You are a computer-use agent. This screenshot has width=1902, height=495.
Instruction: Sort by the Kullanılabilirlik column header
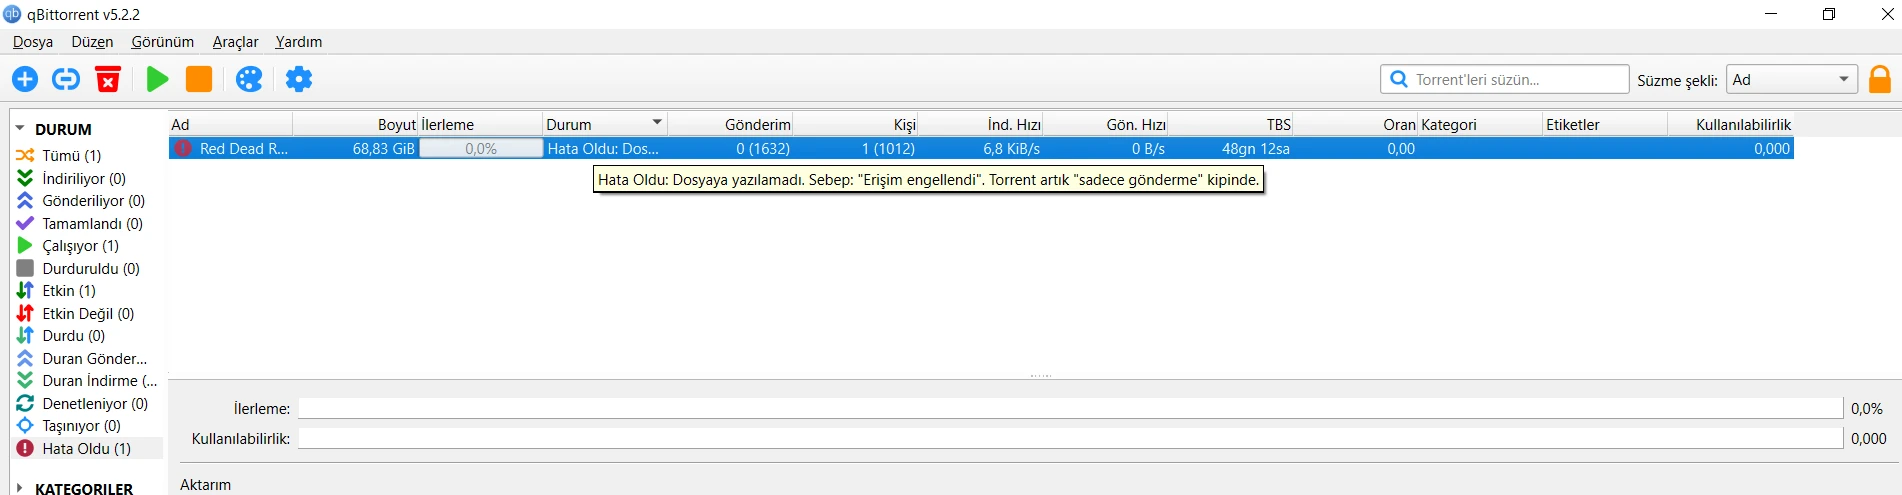coord(1730,125)
